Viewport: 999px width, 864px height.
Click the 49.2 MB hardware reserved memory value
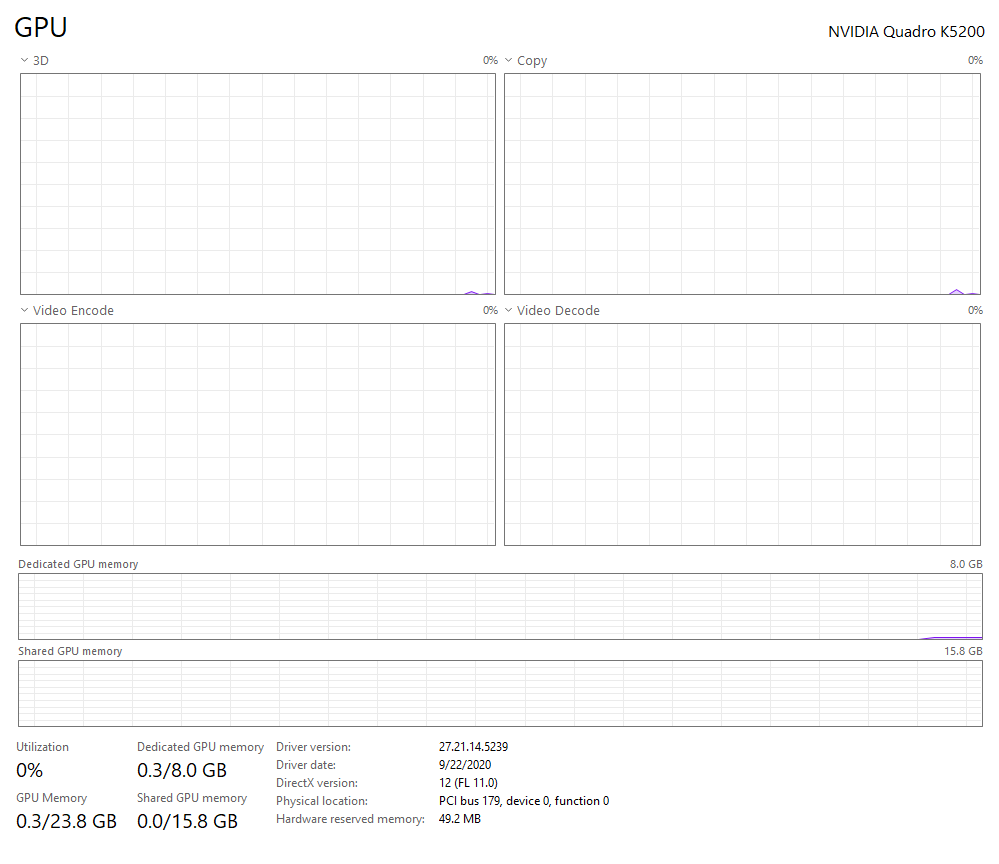[x=460, y=819]
